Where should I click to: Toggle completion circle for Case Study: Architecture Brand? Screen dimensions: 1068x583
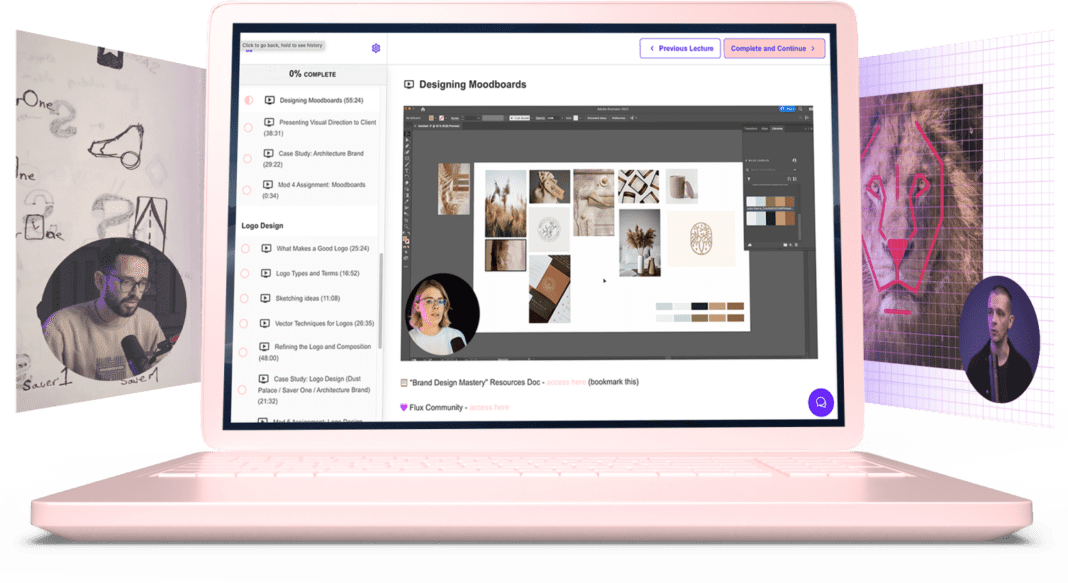pos(247,159)
